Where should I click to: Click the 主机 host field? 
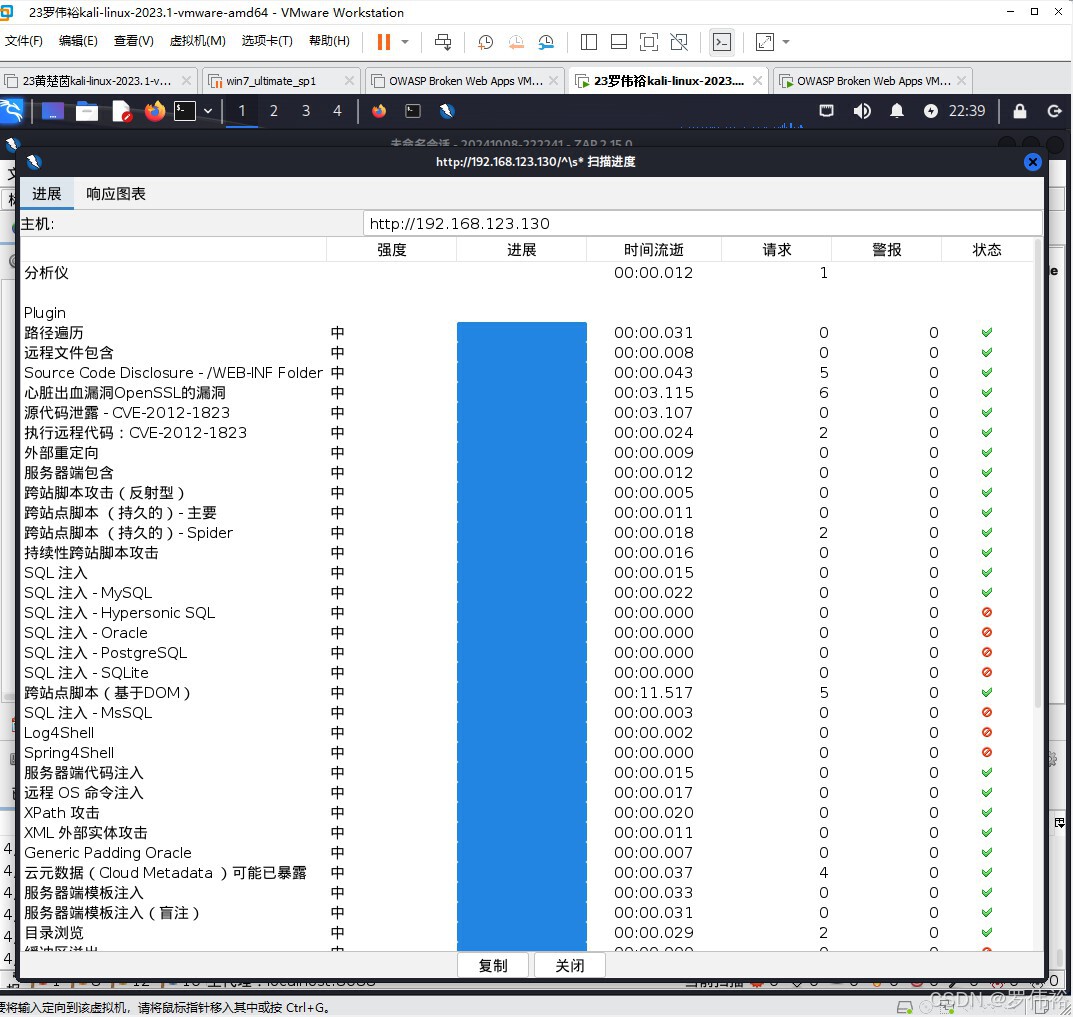702,224
